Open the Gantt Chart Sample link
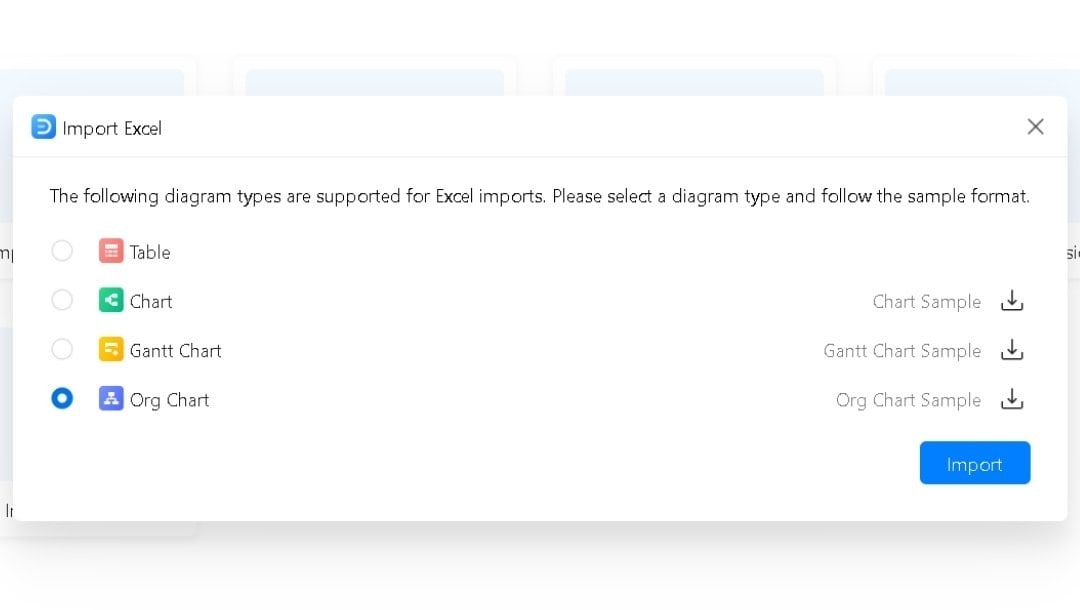1080x610 pixels. coord(901,350)
